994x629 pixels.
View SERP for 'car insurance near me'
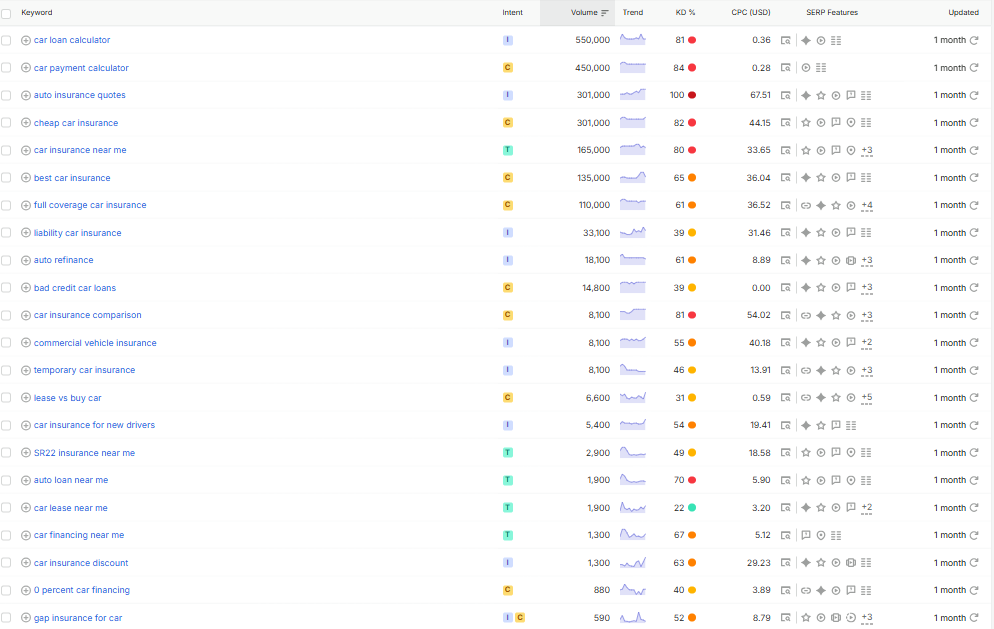coord(785,150)
